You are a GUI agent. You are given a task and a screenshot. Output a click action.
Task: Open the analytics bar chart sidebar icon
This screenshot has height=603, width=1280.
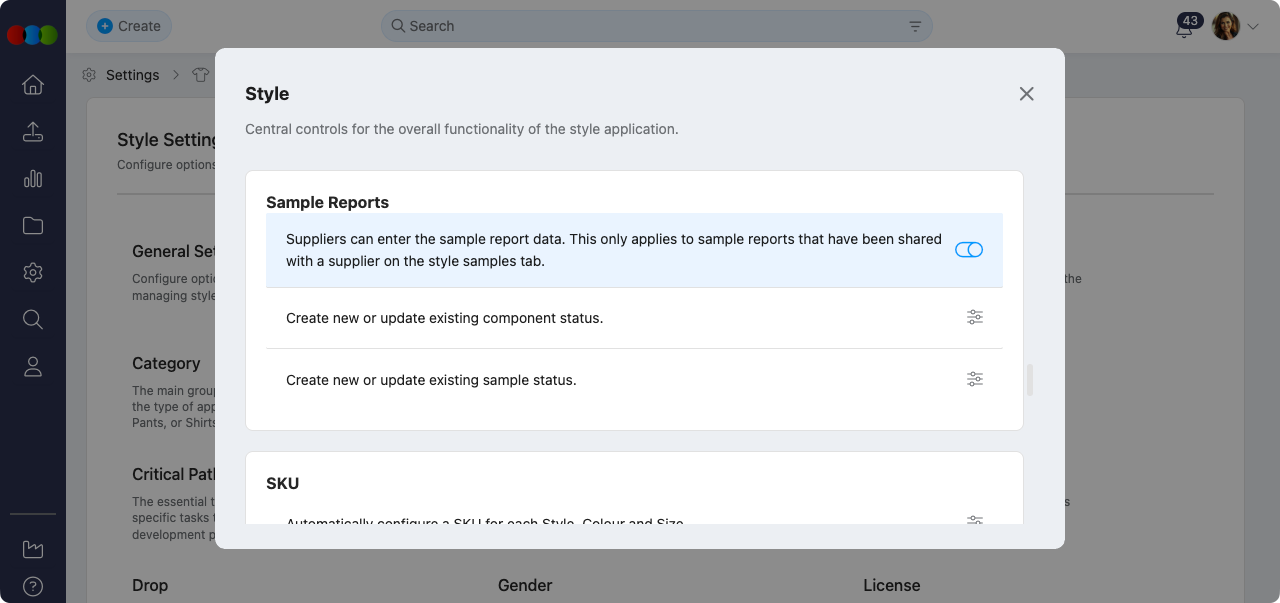pos(32,178)
